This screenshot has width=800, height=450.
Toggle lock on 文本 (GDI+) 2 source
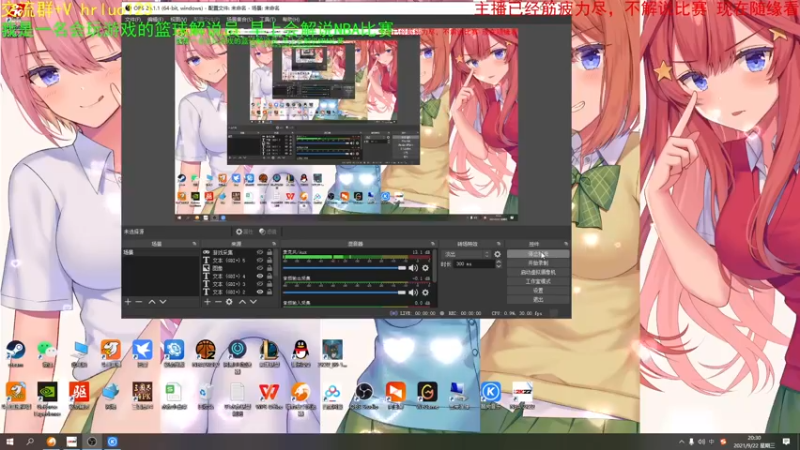click(x=269, y=292)
